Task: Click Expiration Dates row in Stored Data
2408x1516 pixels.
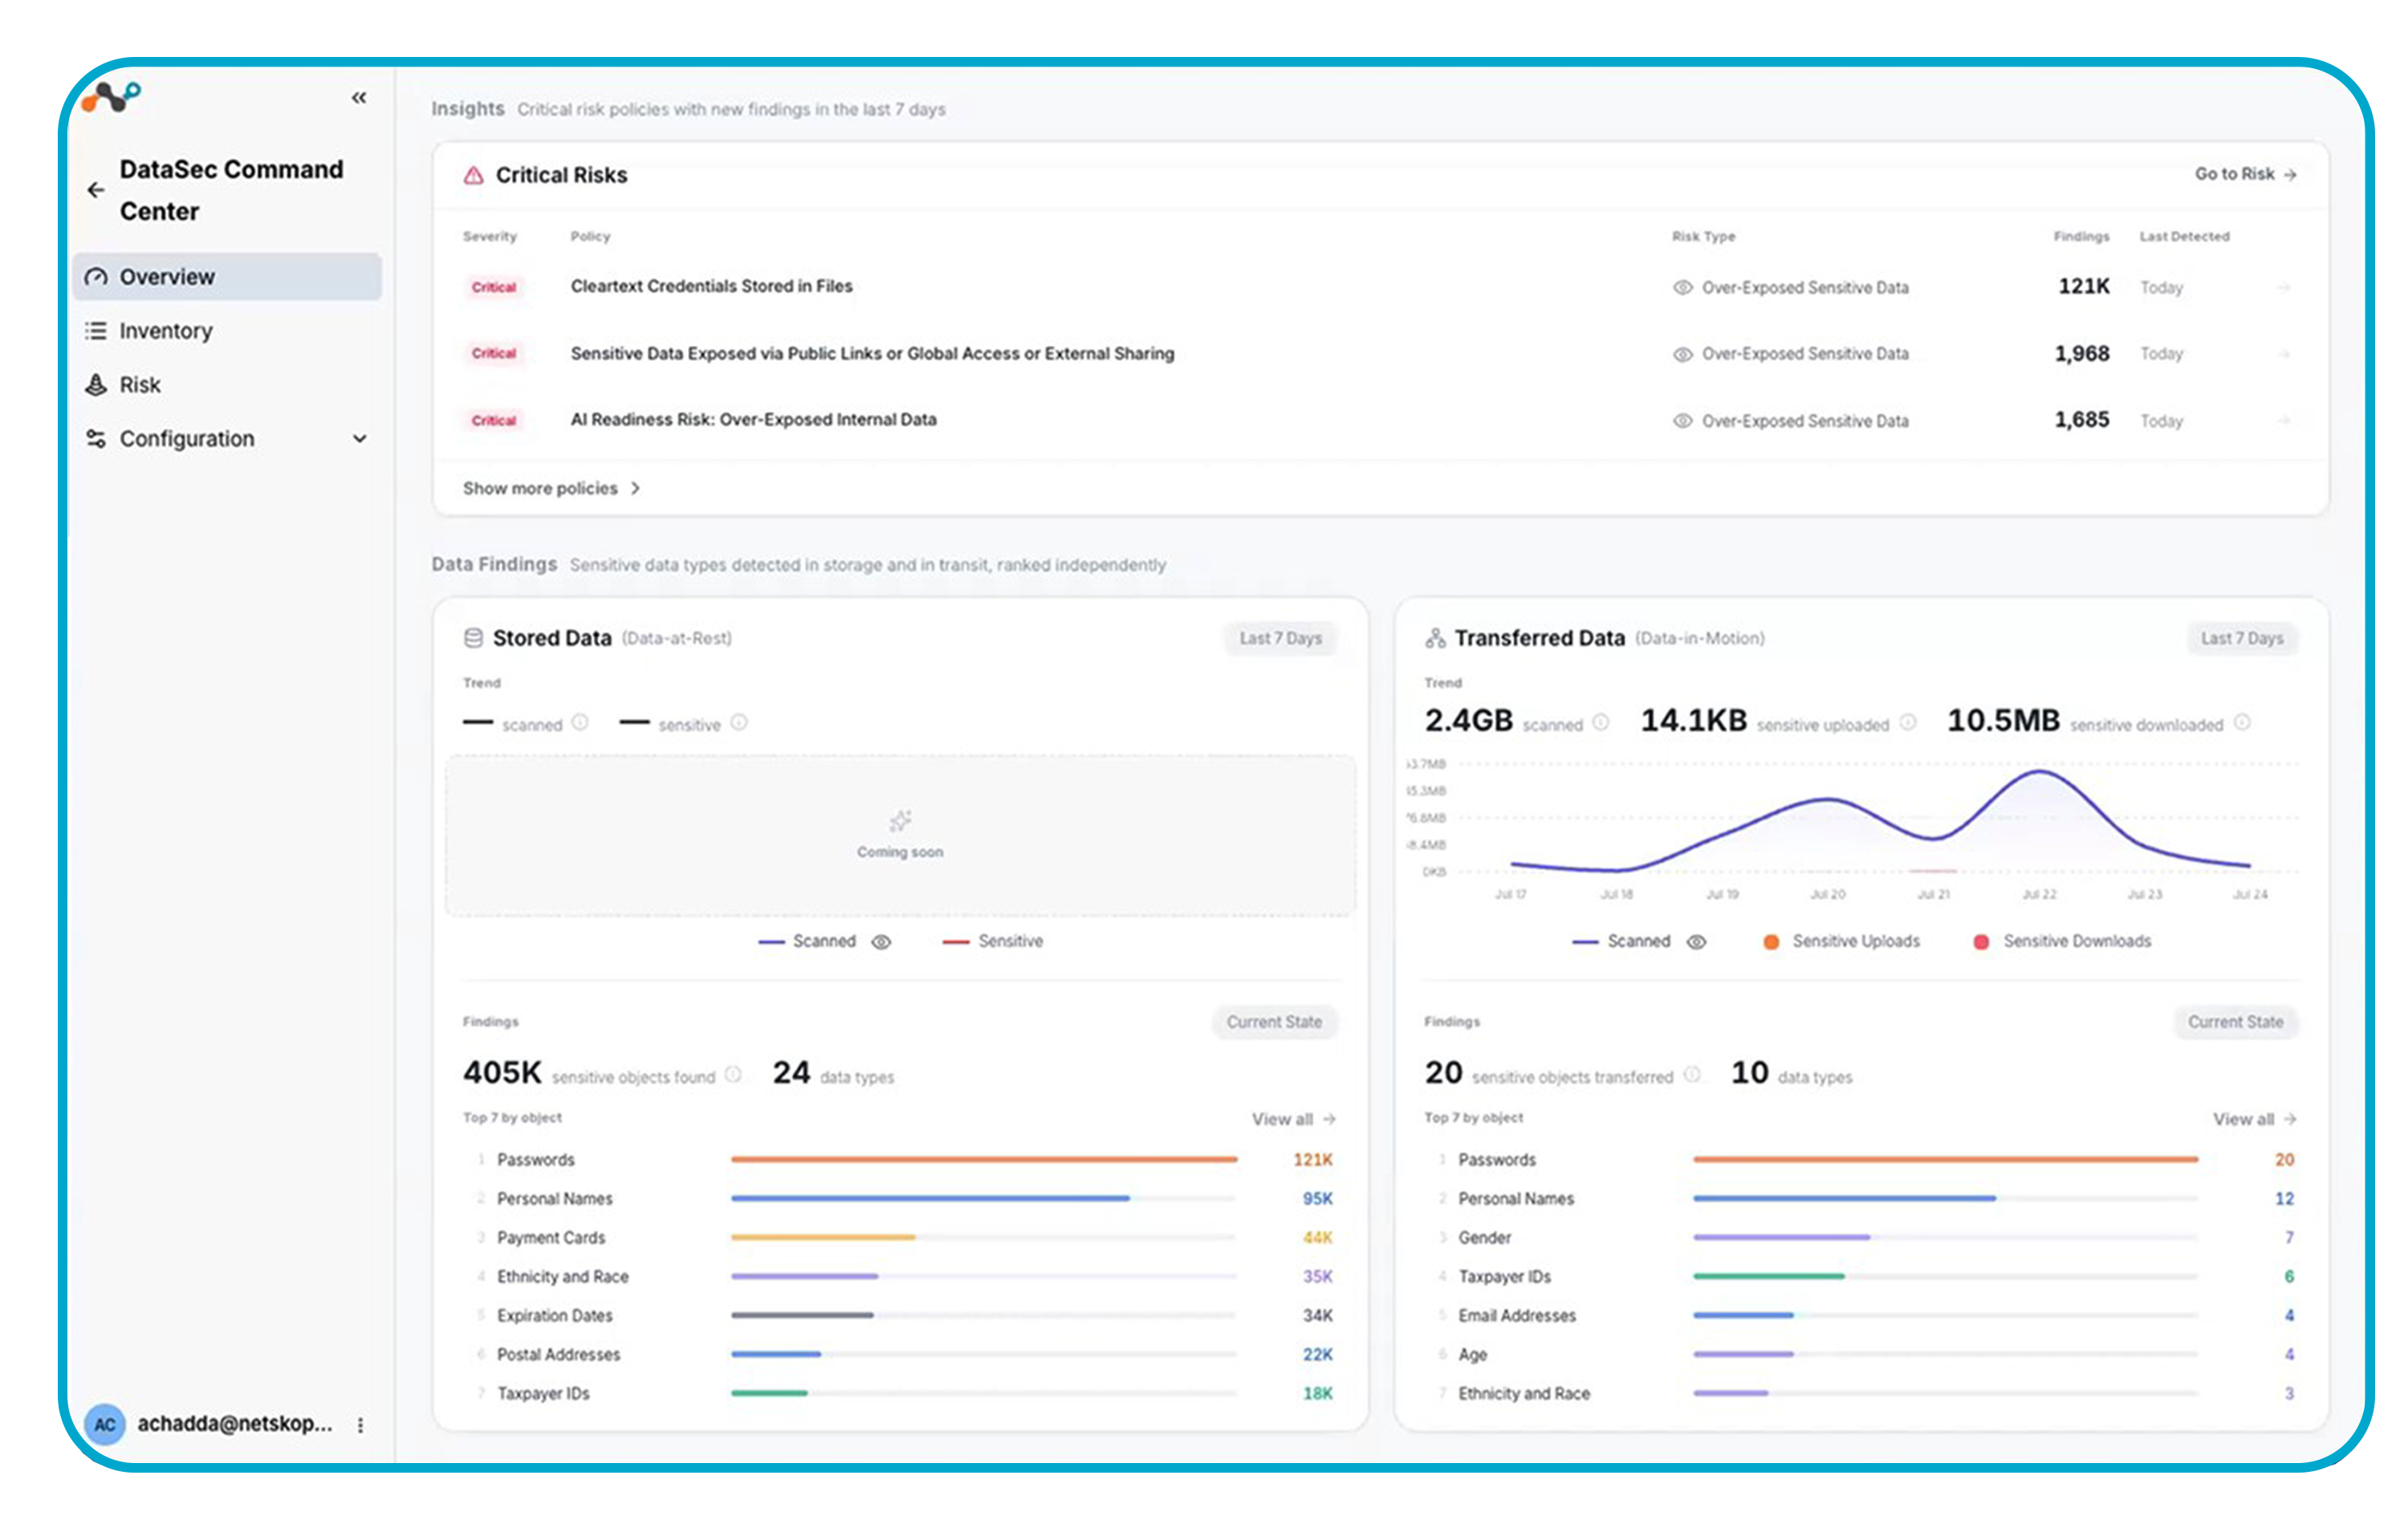Action: coord(900,1316)
